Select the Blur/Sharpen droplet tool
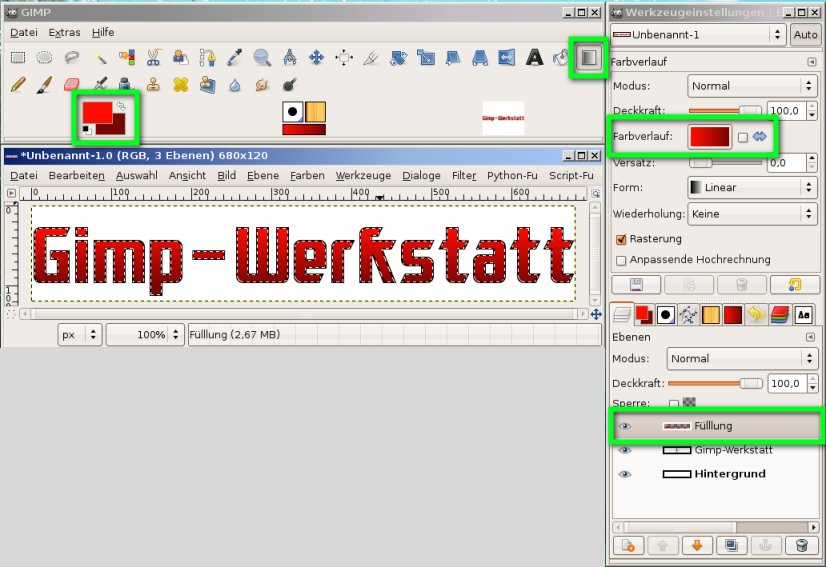Image resolution: width=826 pixels, height=567 pixels. (x=235, y=84)
